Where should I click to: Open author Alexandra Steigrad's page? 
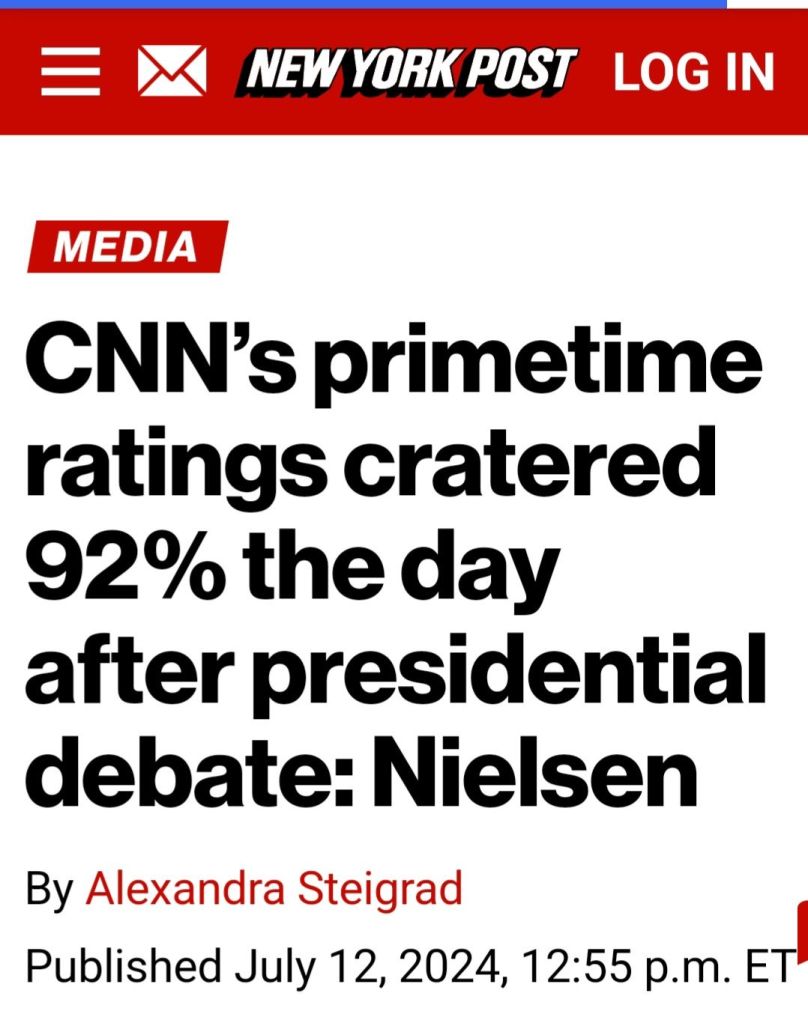[274, 887]
